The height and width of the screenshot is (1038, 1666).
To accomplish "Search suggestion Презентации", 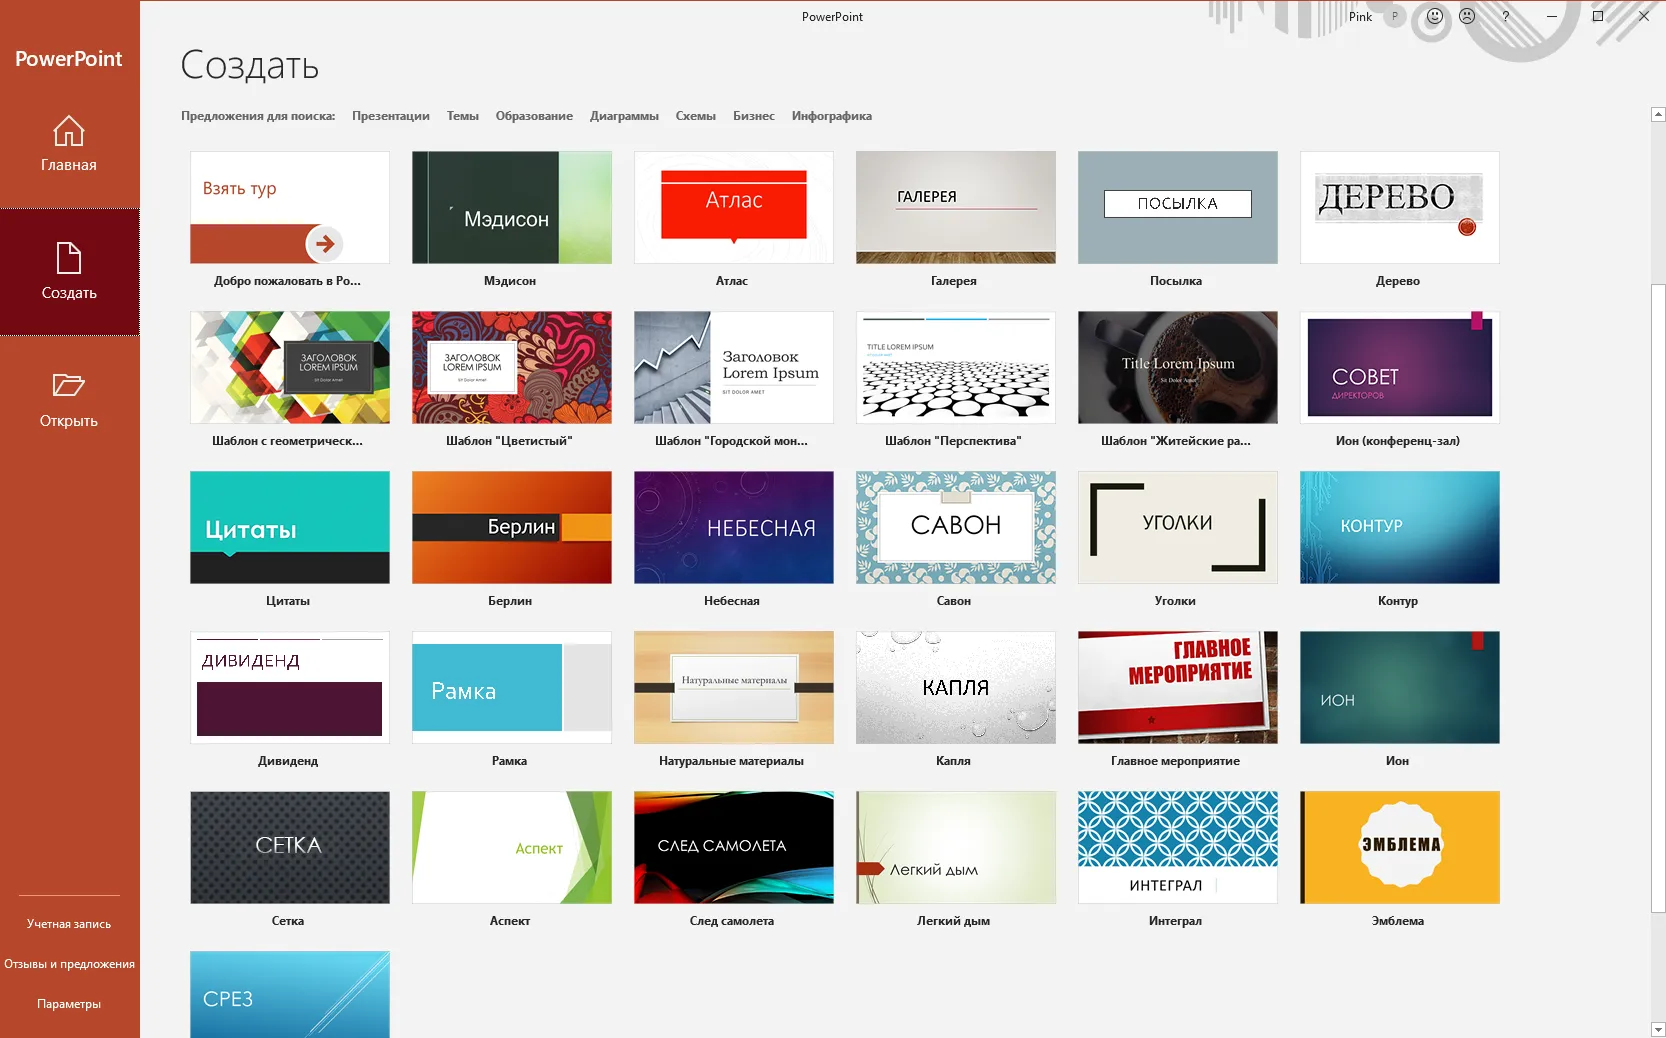I will 391,116.
